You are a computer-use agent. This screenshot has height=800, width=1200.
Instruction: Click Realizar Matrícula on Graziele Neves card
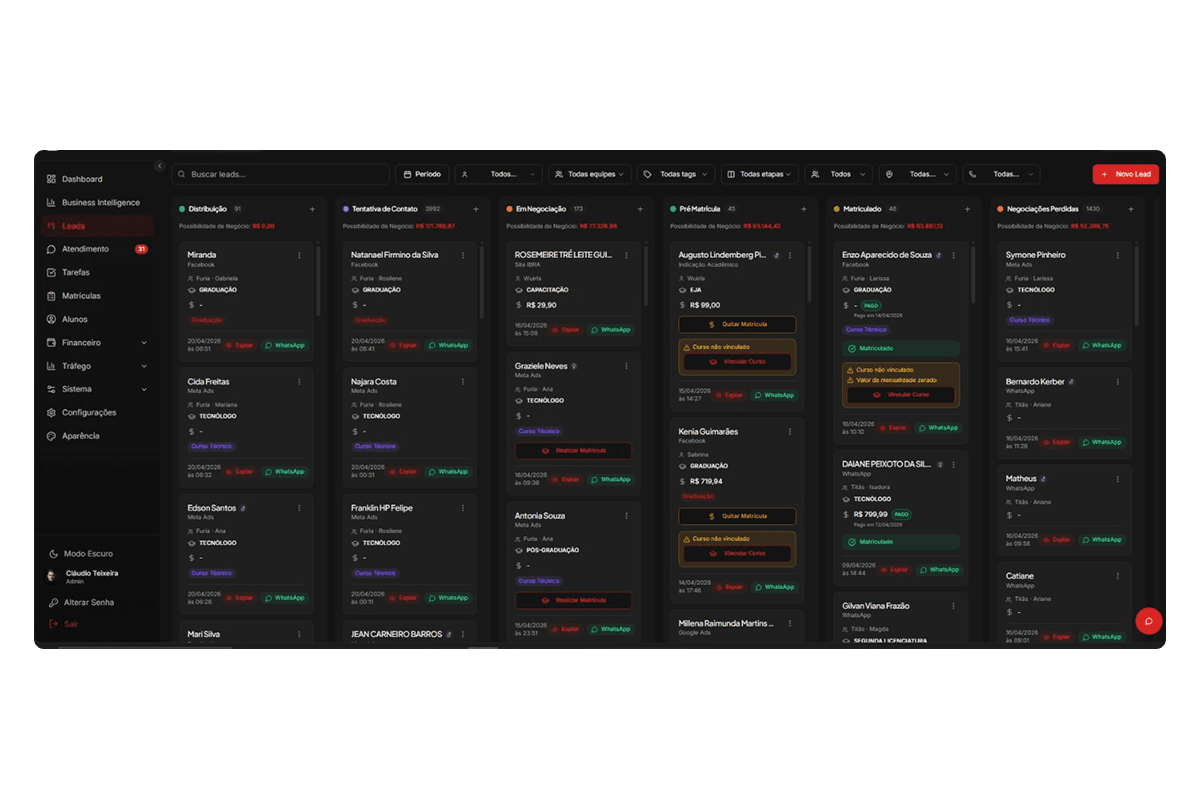point(574,451)
